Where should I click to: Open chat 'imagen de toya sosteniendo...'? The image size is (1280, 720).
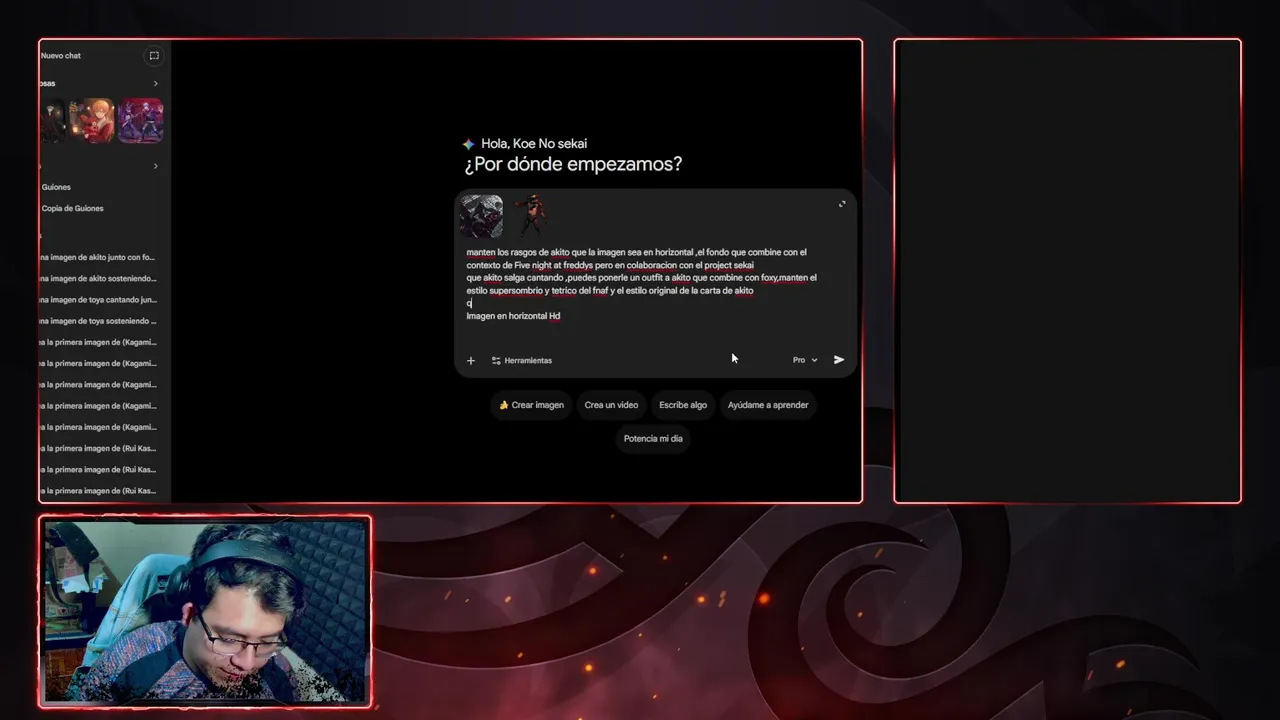98,321
